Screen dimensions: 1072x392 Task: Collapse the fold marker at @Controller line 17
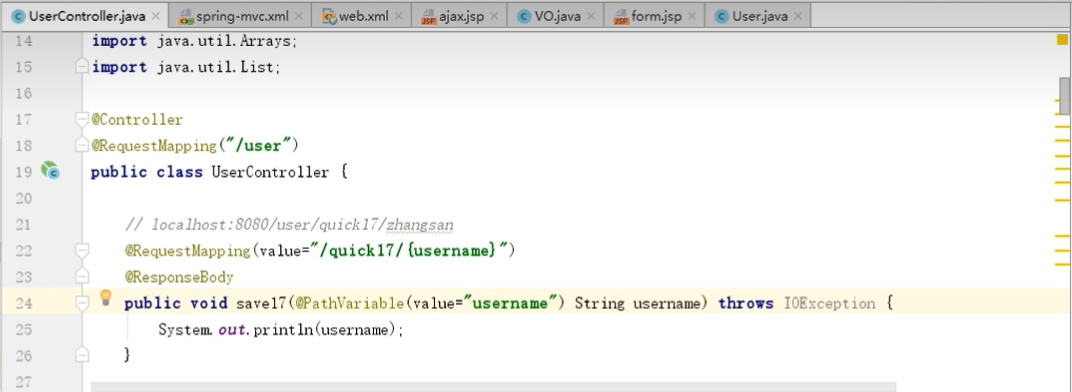[x=82, y=120]
